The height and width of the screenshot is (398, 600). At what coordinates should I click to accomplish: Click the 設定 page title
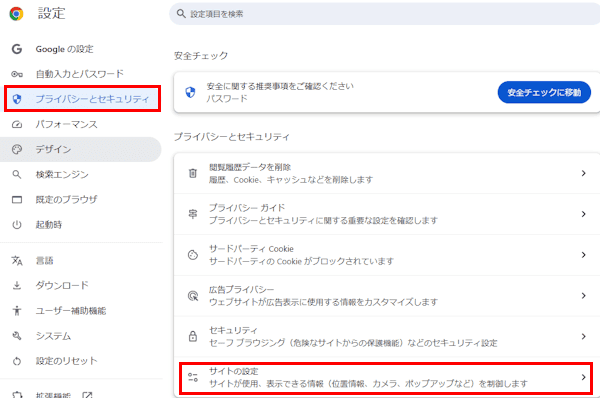click(52, 13)
